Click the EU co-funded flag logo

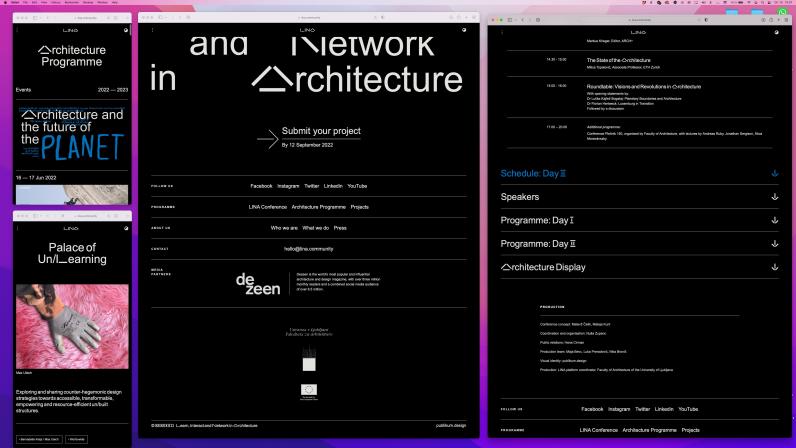tap(309, 392)
